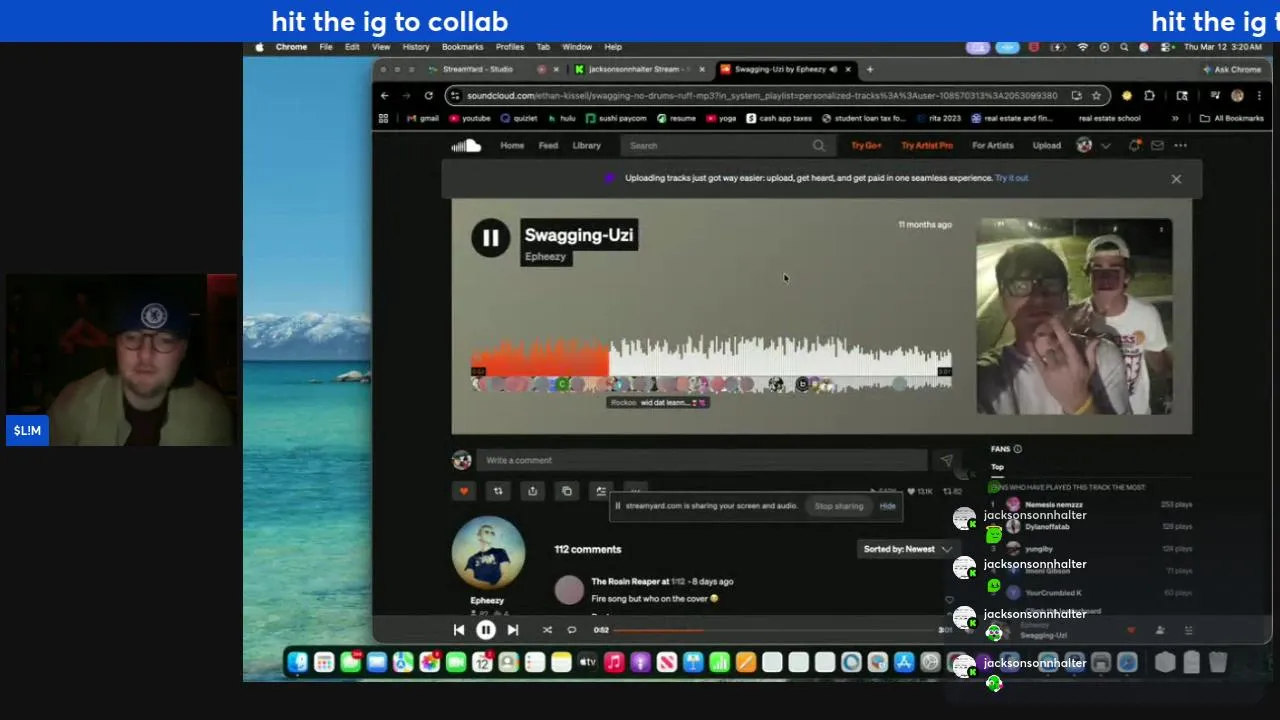This screenshot has height=720, width=1280.
Task: Open the Upload page
Action: pos(1047,146)
